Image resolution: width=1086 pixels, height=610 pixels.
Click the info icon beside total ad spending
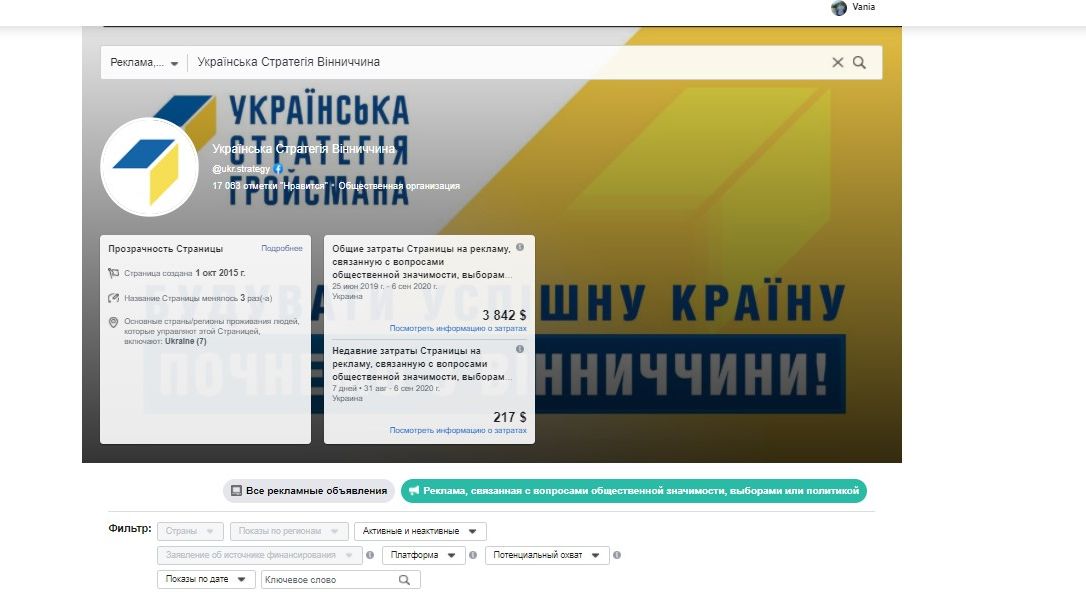pyautogui.click(x=520, y=247)
